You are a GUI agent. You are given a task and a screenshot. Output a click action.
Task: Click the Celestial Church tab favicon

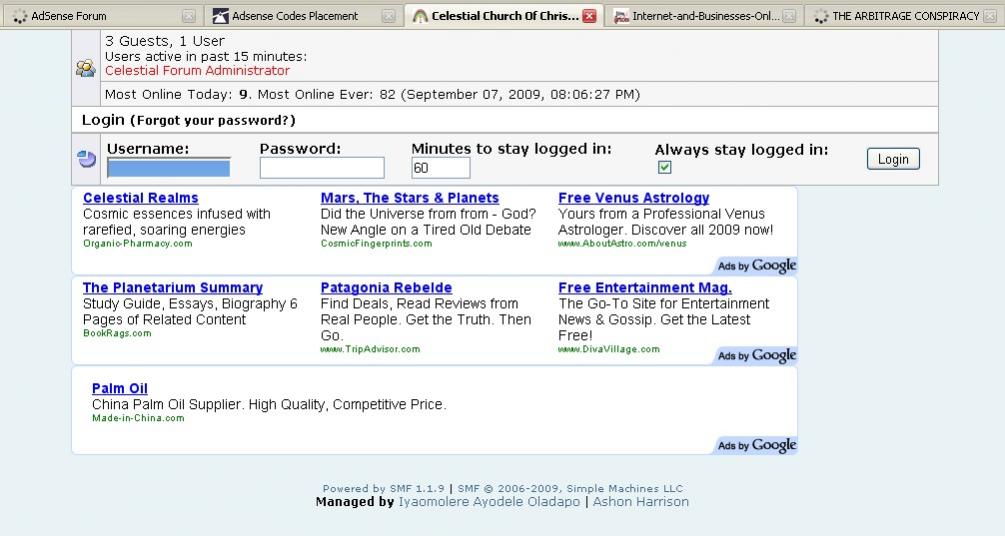[x=420, y=16]
